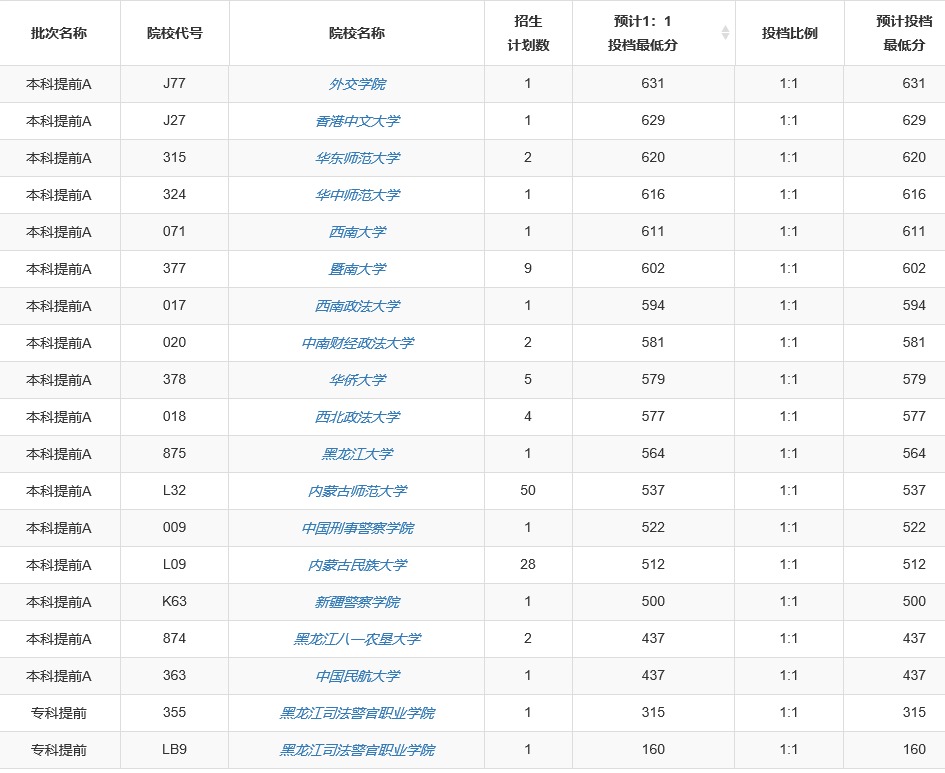Select the 西南大学 link
The width and height of the screenshot is (945, 773).
click(357, 232)
